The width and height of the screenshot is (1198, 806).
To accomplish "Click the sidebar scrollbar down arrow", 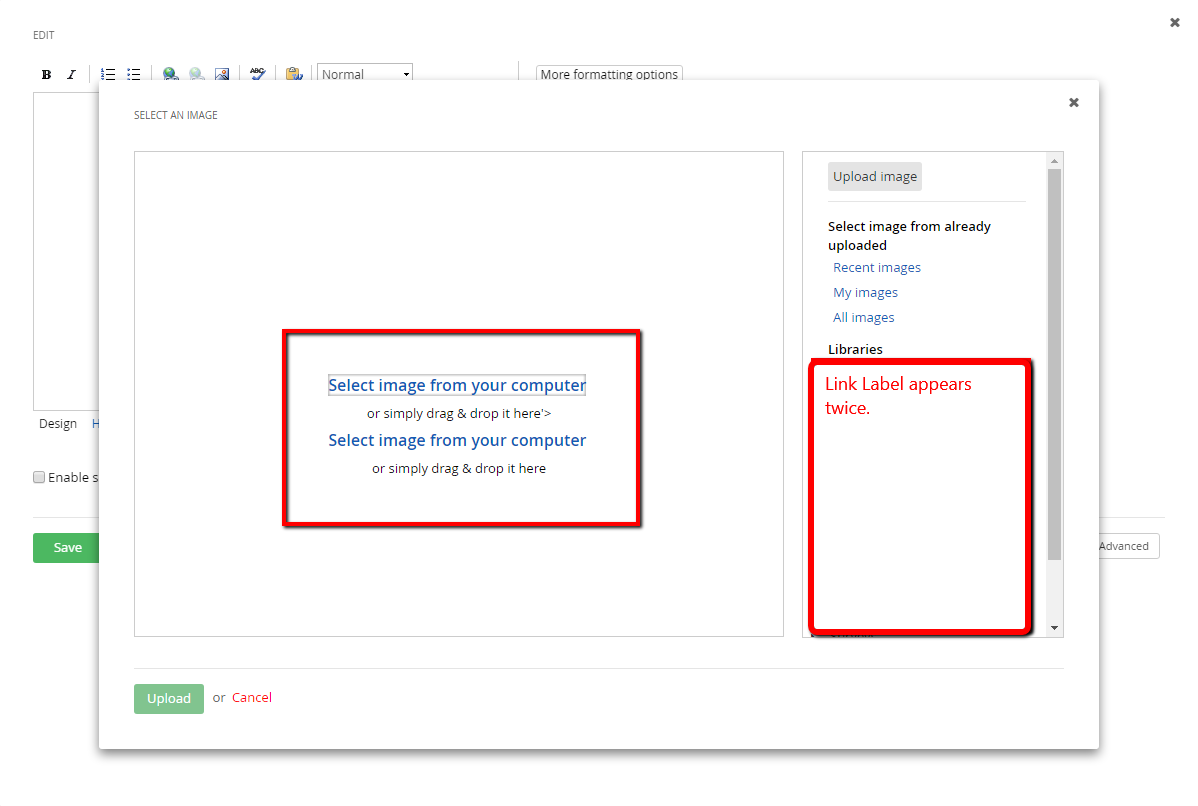I will tap(1054, 628).
